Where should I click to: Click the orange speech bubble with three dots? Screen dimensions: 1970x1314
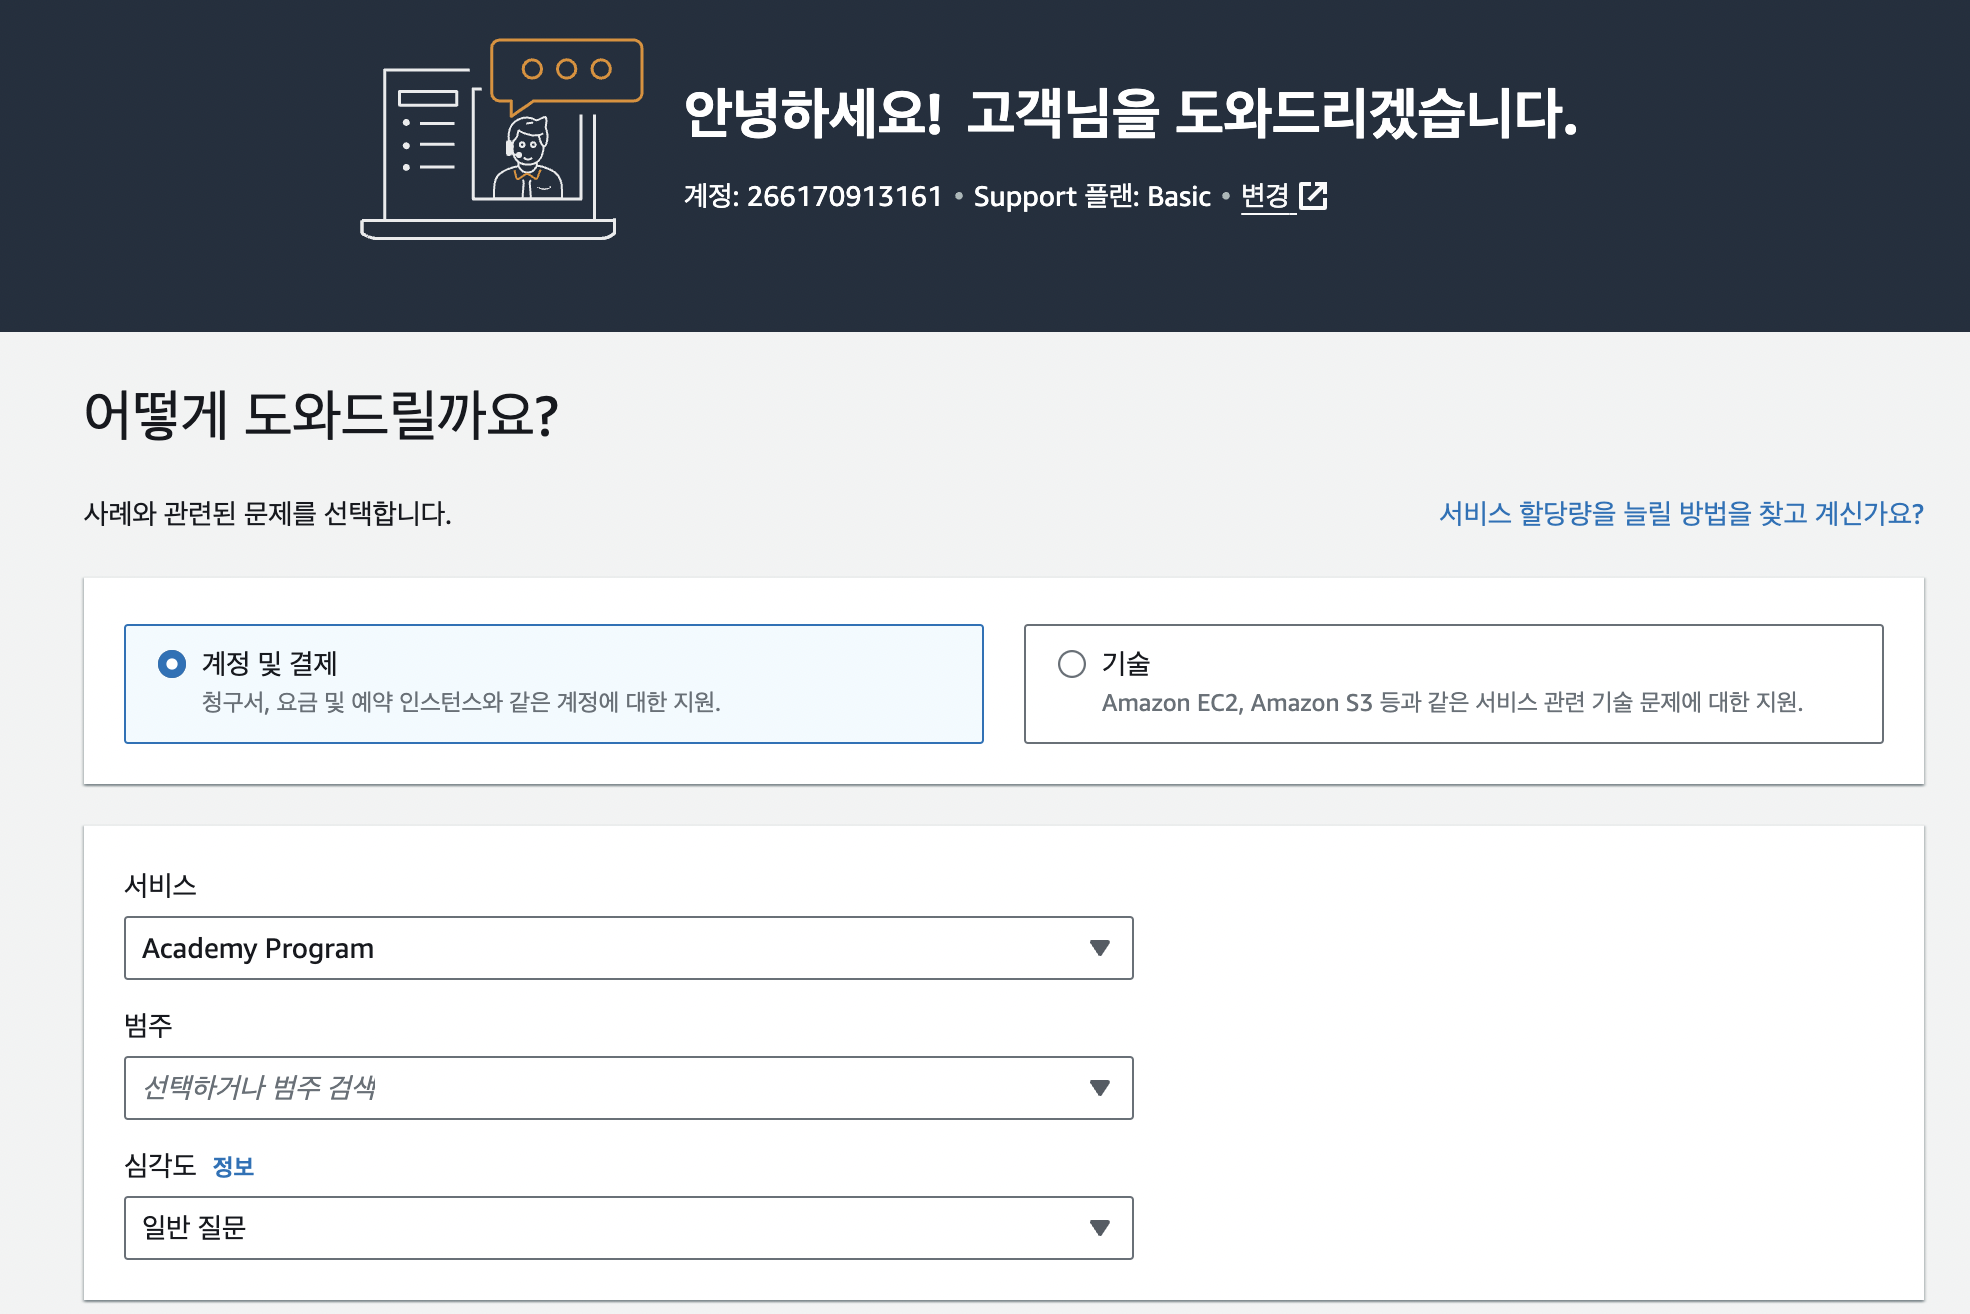point(566,71)
